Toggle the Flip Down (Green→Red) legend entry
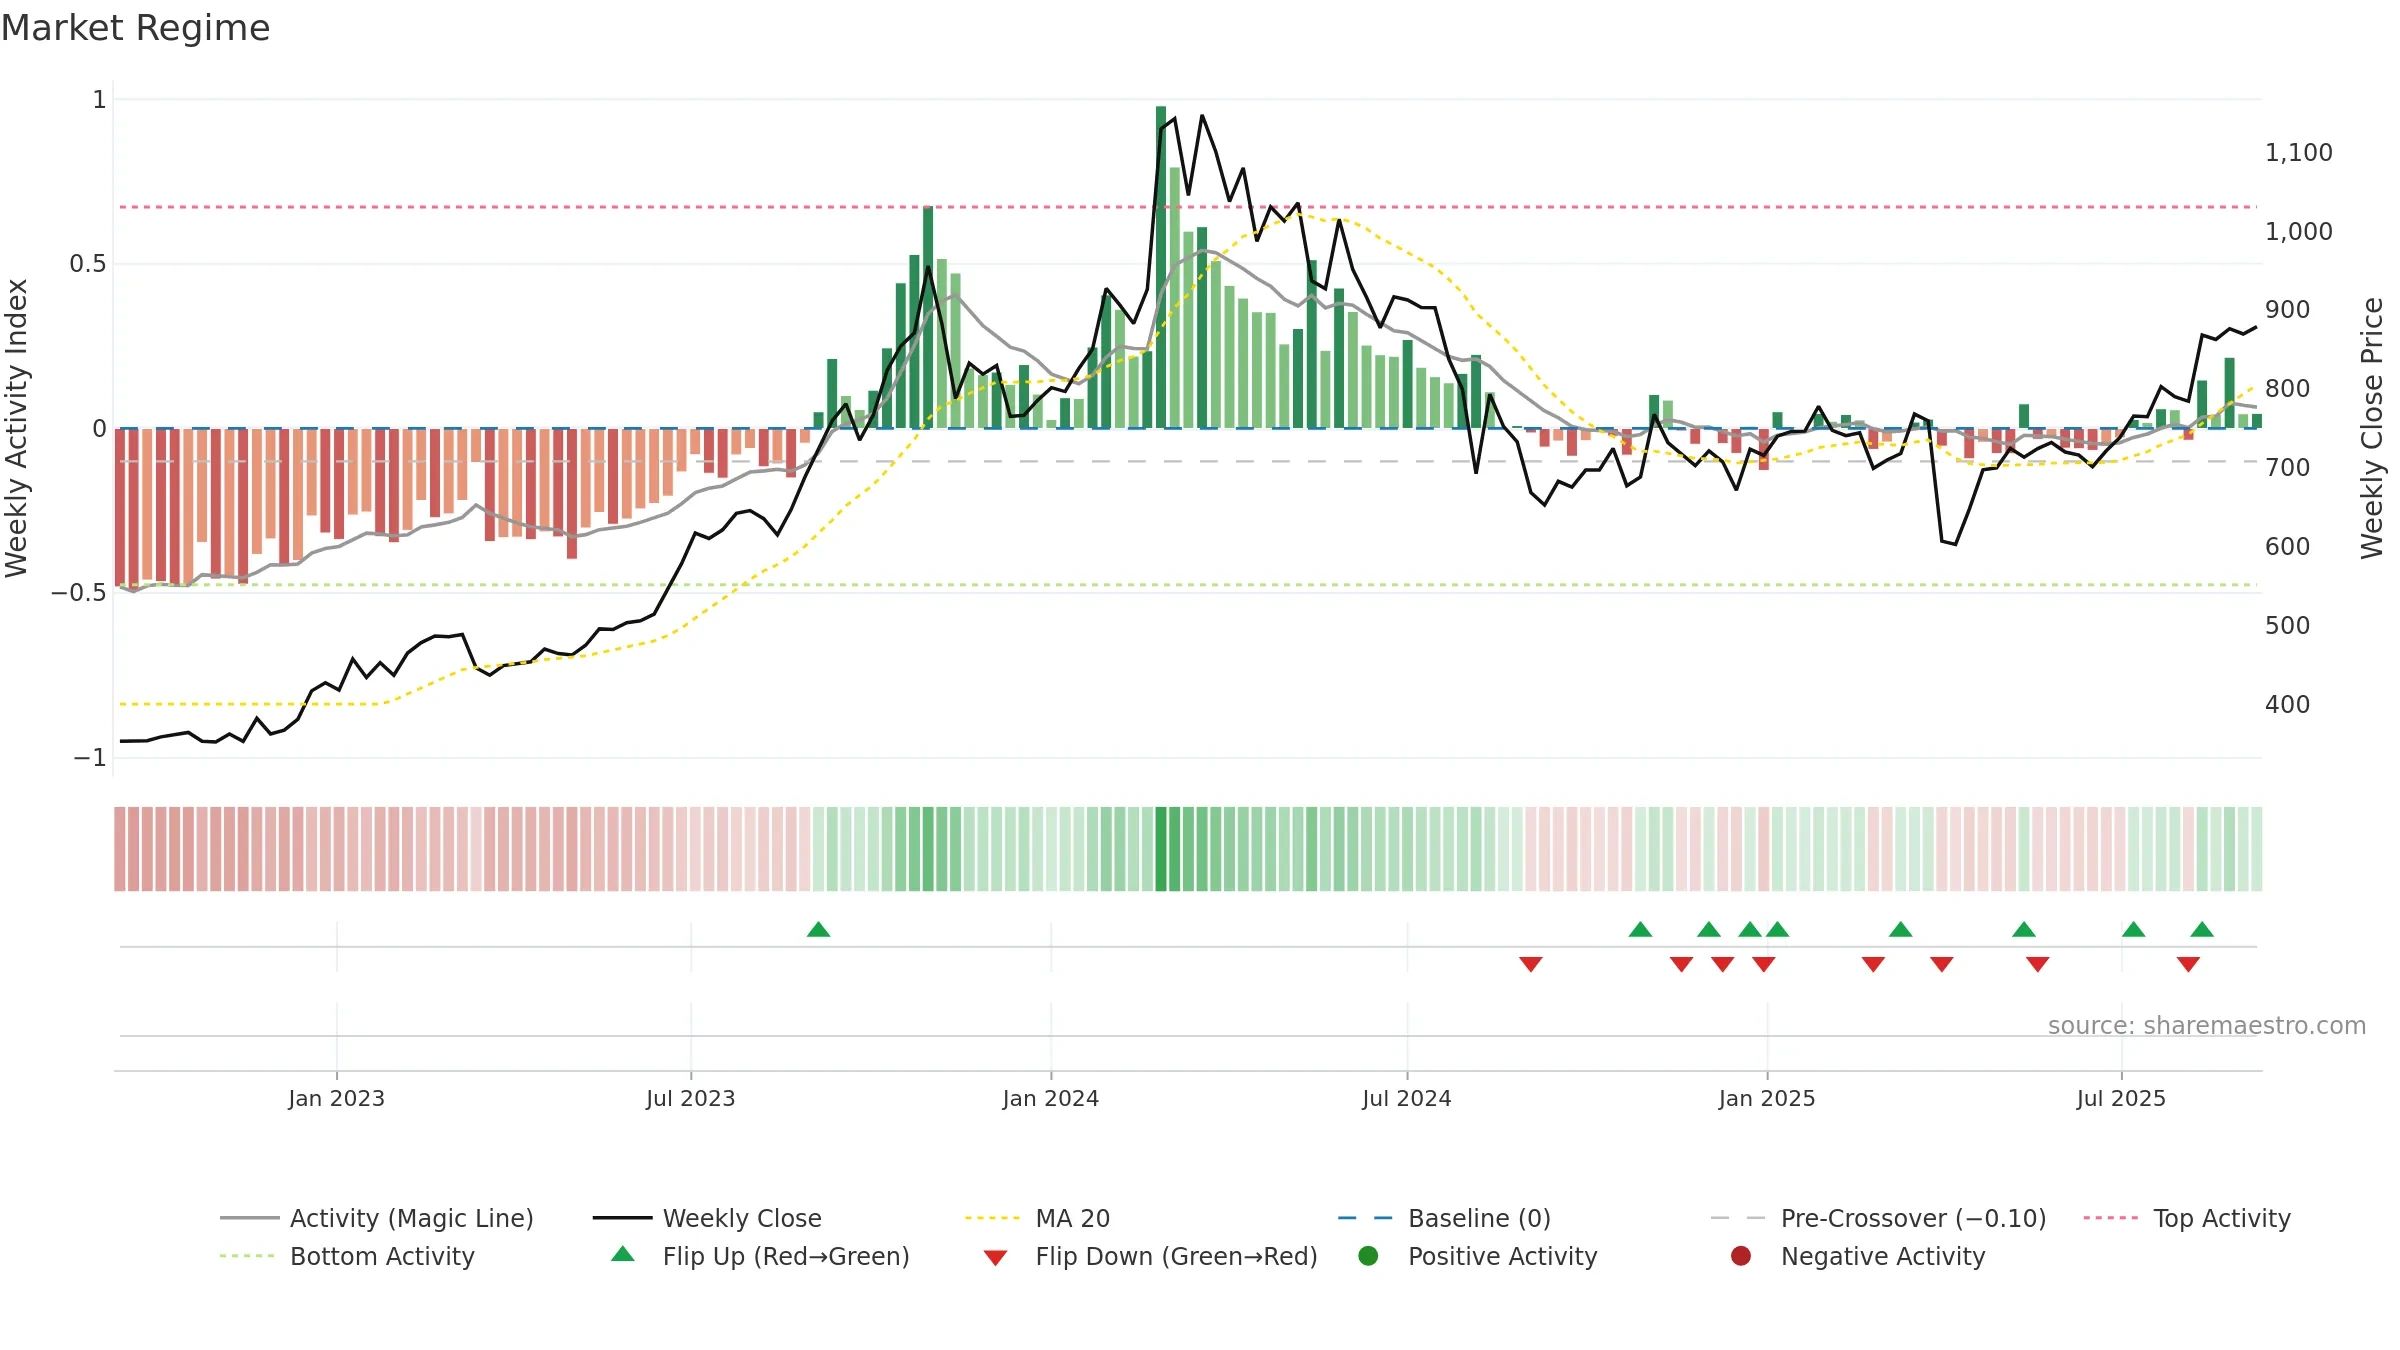Screen dimensions: 2400x1350 click(x=1150, y=1256)
